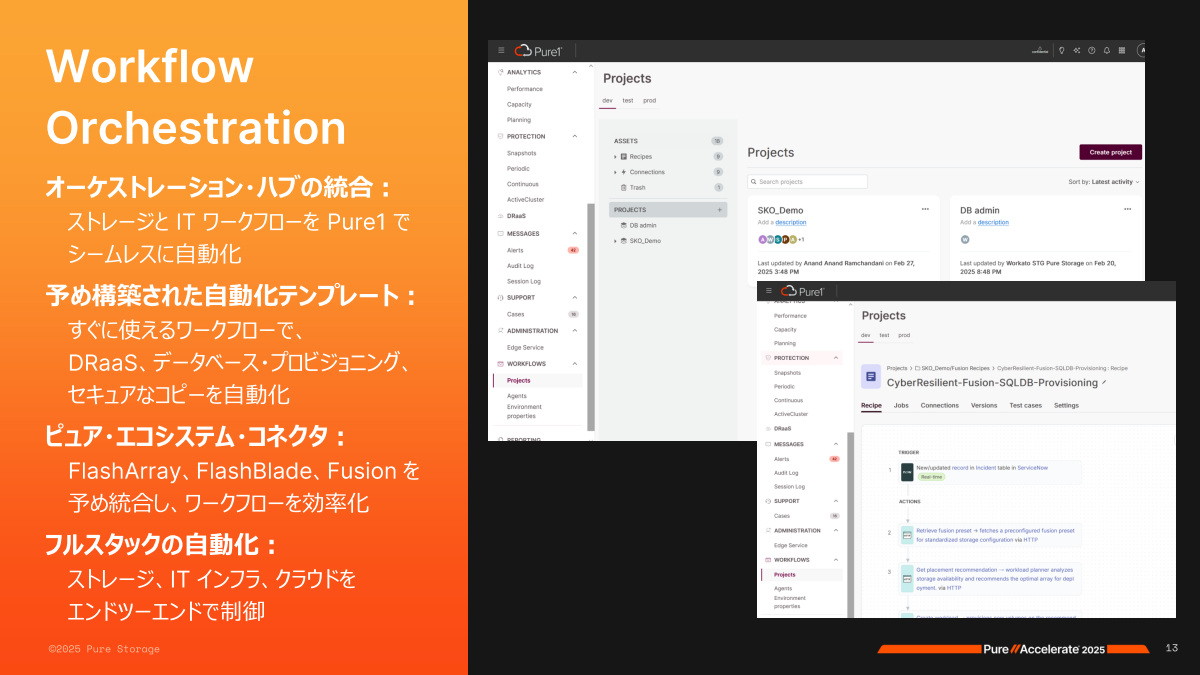The image size is (1200, 675).
Task: Collapse the PROTECTION section in the sidebar
Action: 575,136
